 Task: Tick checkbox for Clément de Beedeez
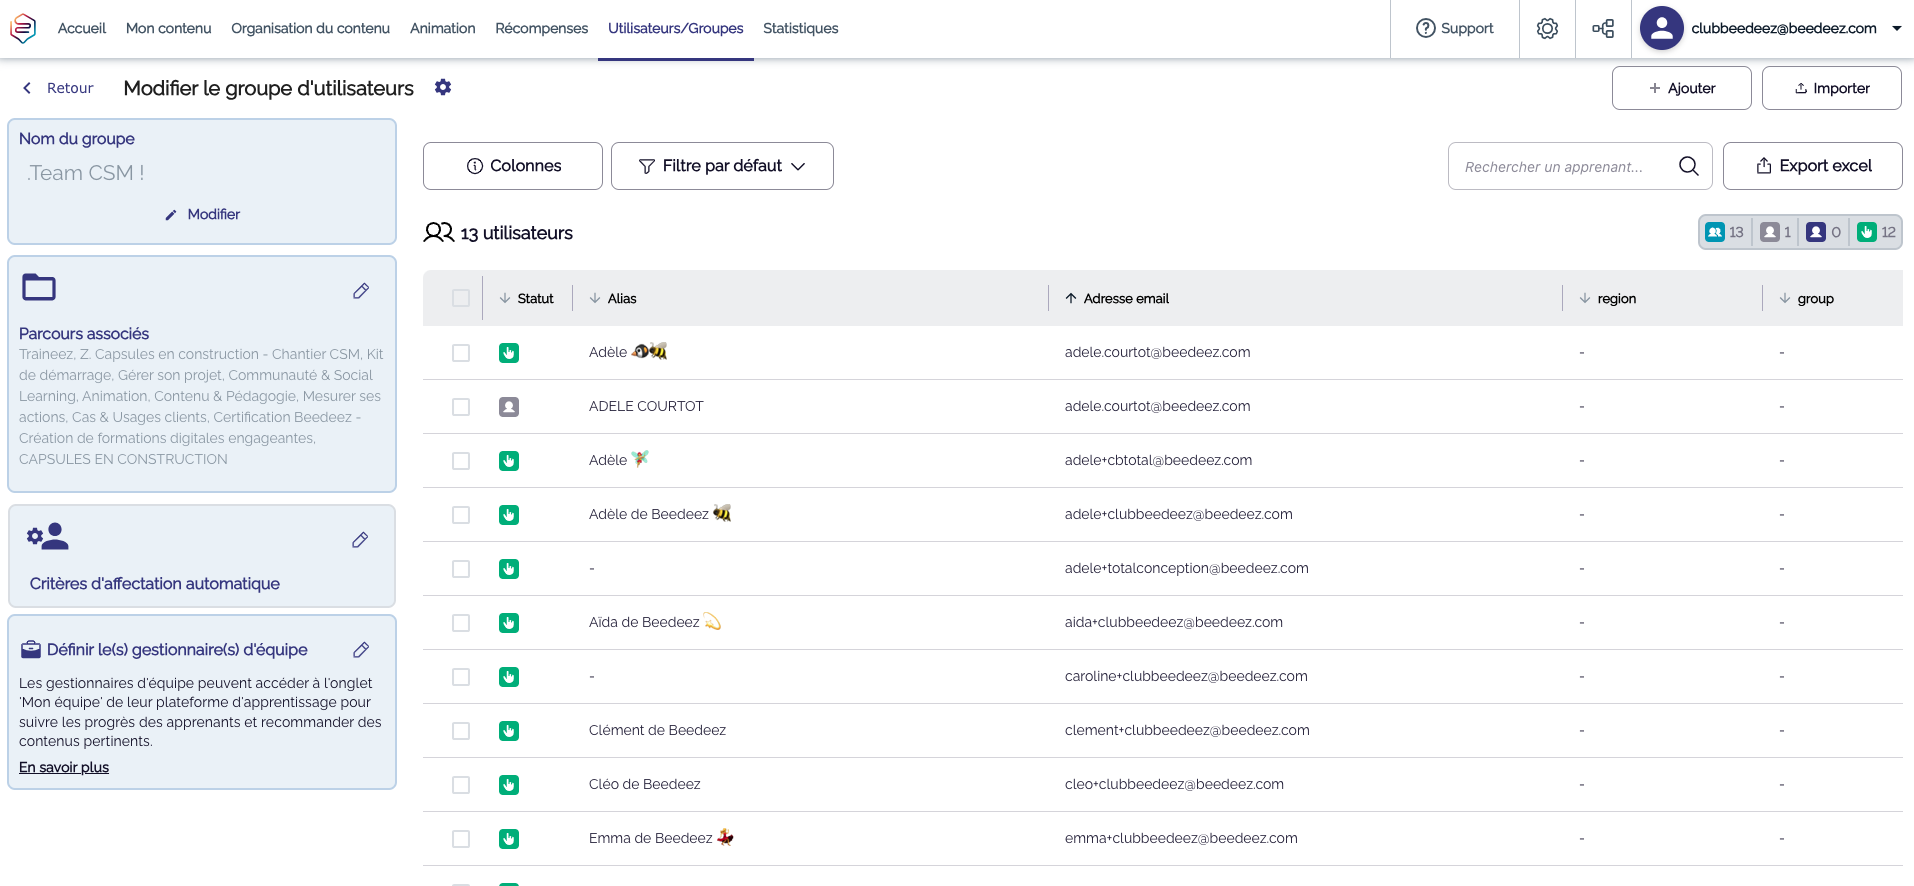coord(461,731)
